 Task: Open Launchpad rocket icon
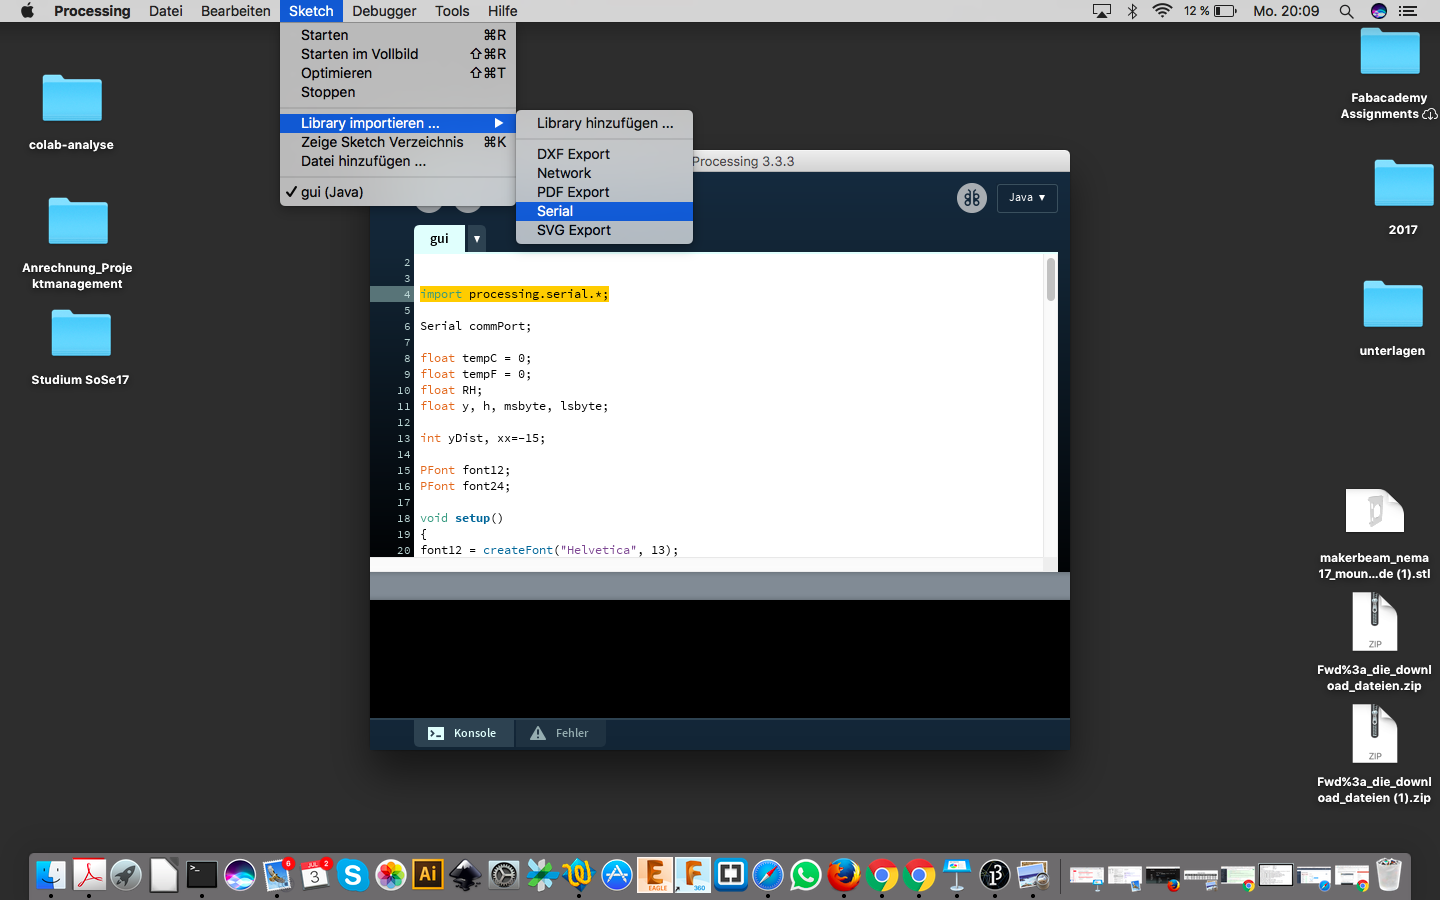pyautogui.click(x=126, y=875)
